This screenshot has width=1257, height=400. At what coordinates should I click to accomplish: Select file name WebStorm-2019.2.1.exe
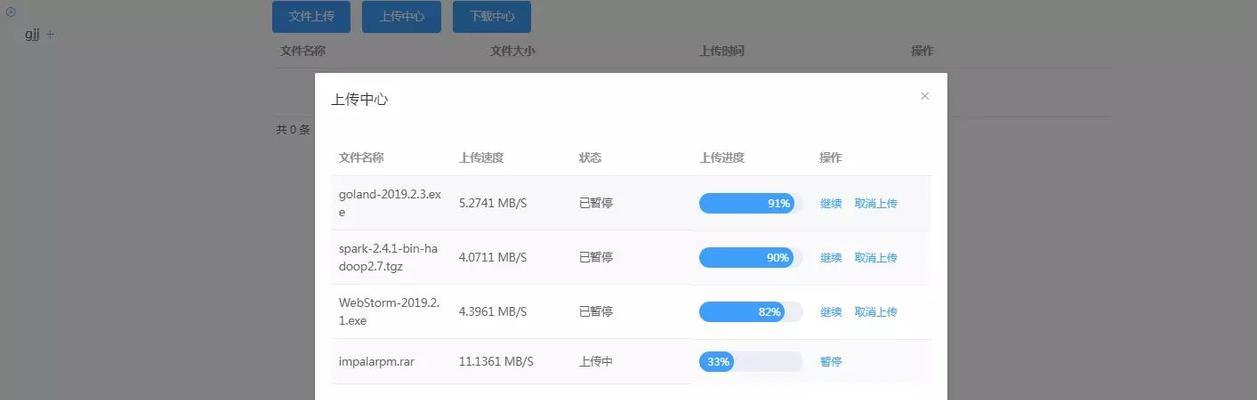coord(389,312)
